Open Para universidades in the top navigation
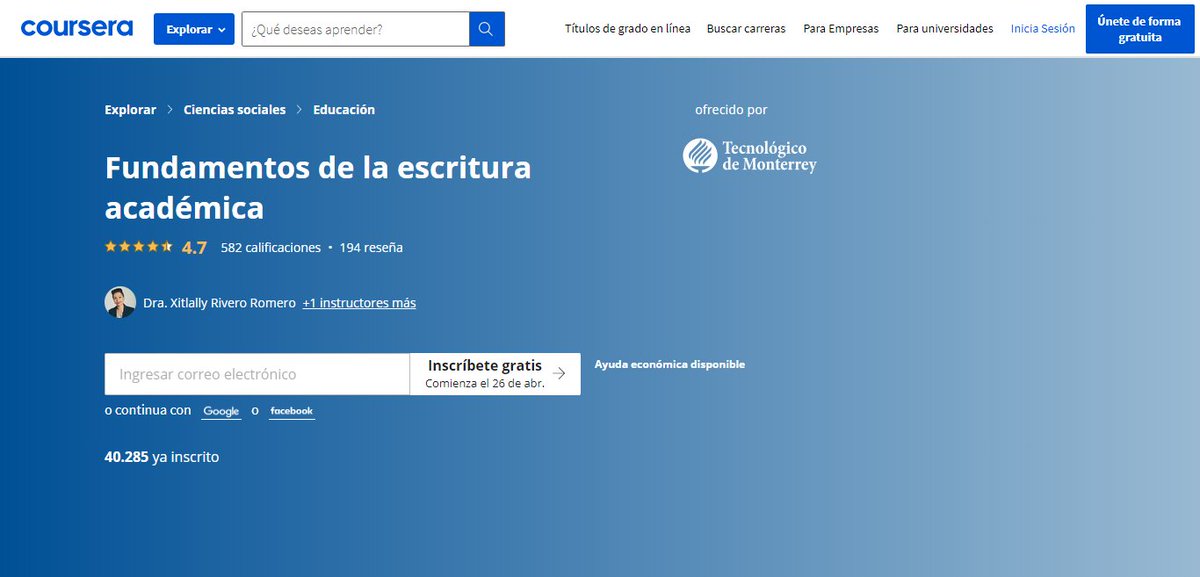The height and width of the screenshot is (577, 1200). click(x=945, y=29)
